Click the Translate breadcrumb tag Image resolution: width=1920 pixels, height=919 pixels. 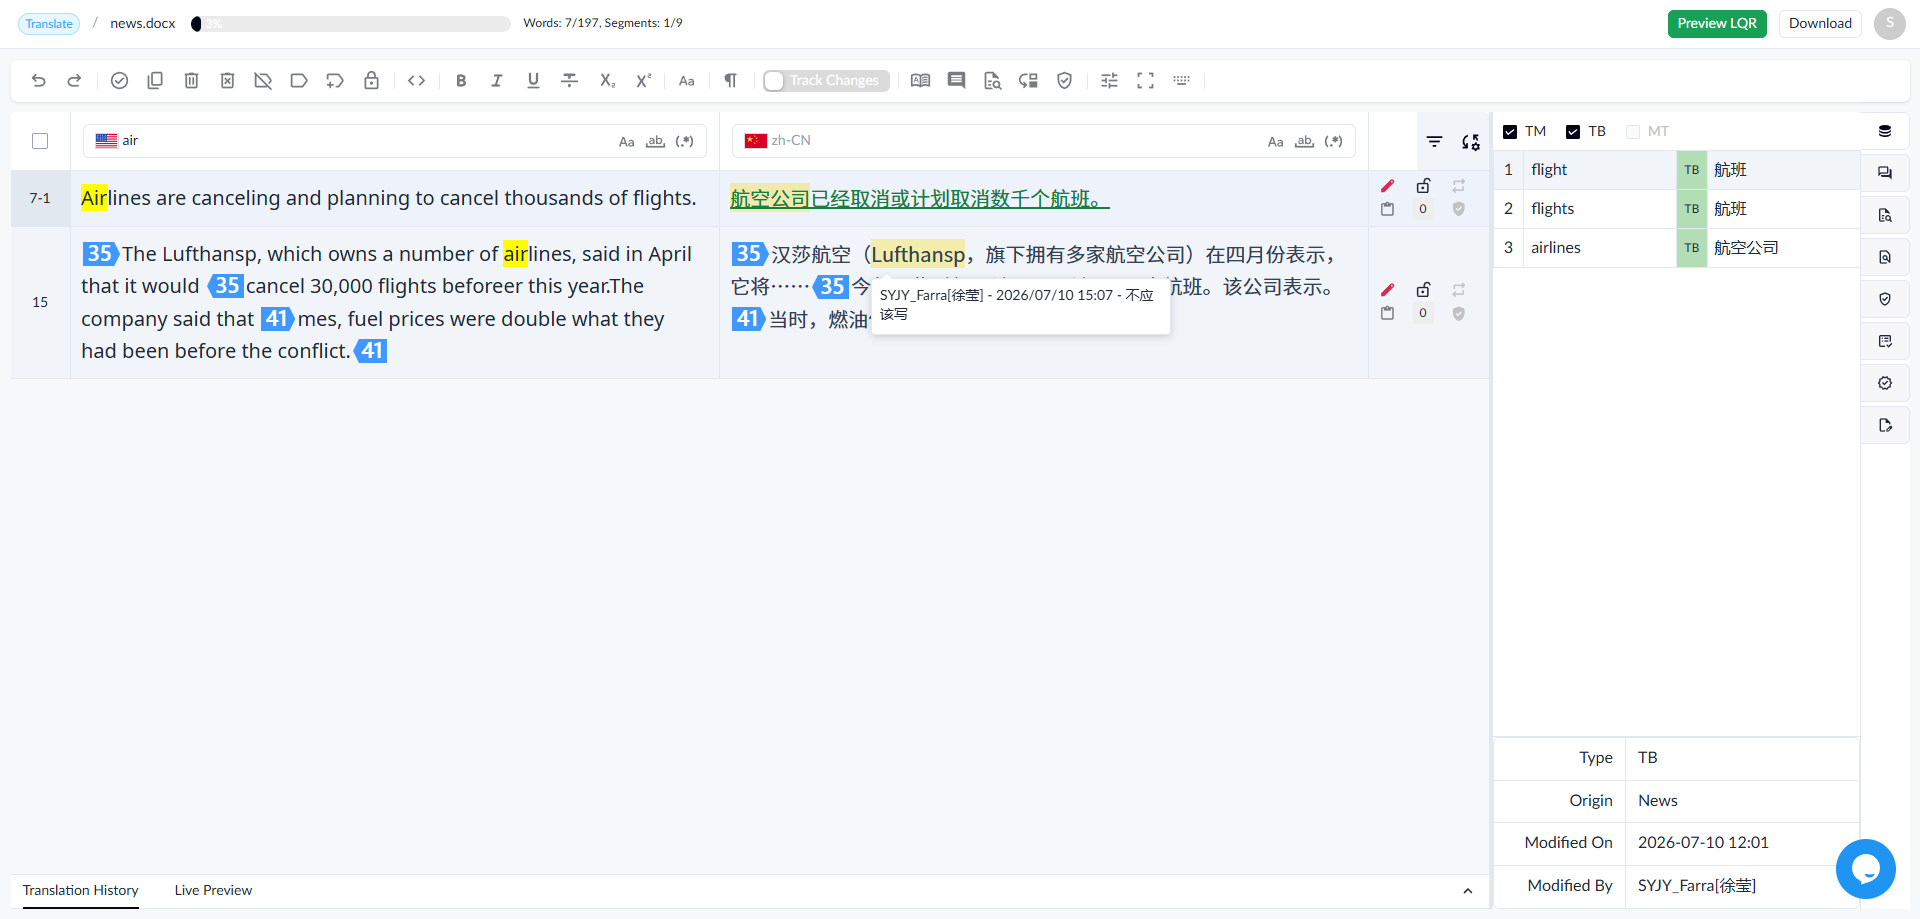click(49, 24)
